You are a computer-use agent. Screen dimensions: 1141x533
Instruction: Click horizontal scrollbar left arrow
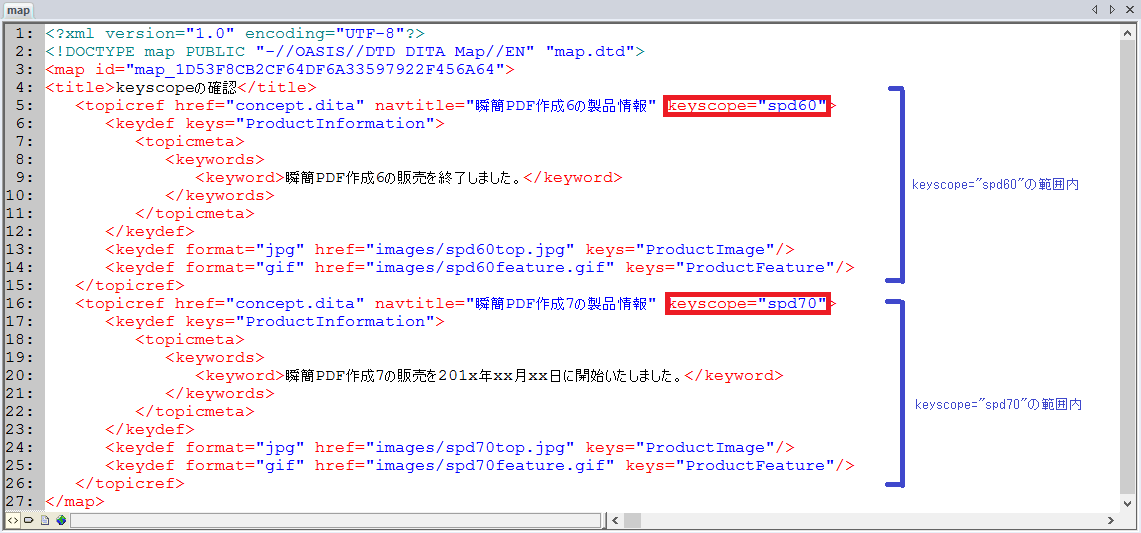point(615,521)
